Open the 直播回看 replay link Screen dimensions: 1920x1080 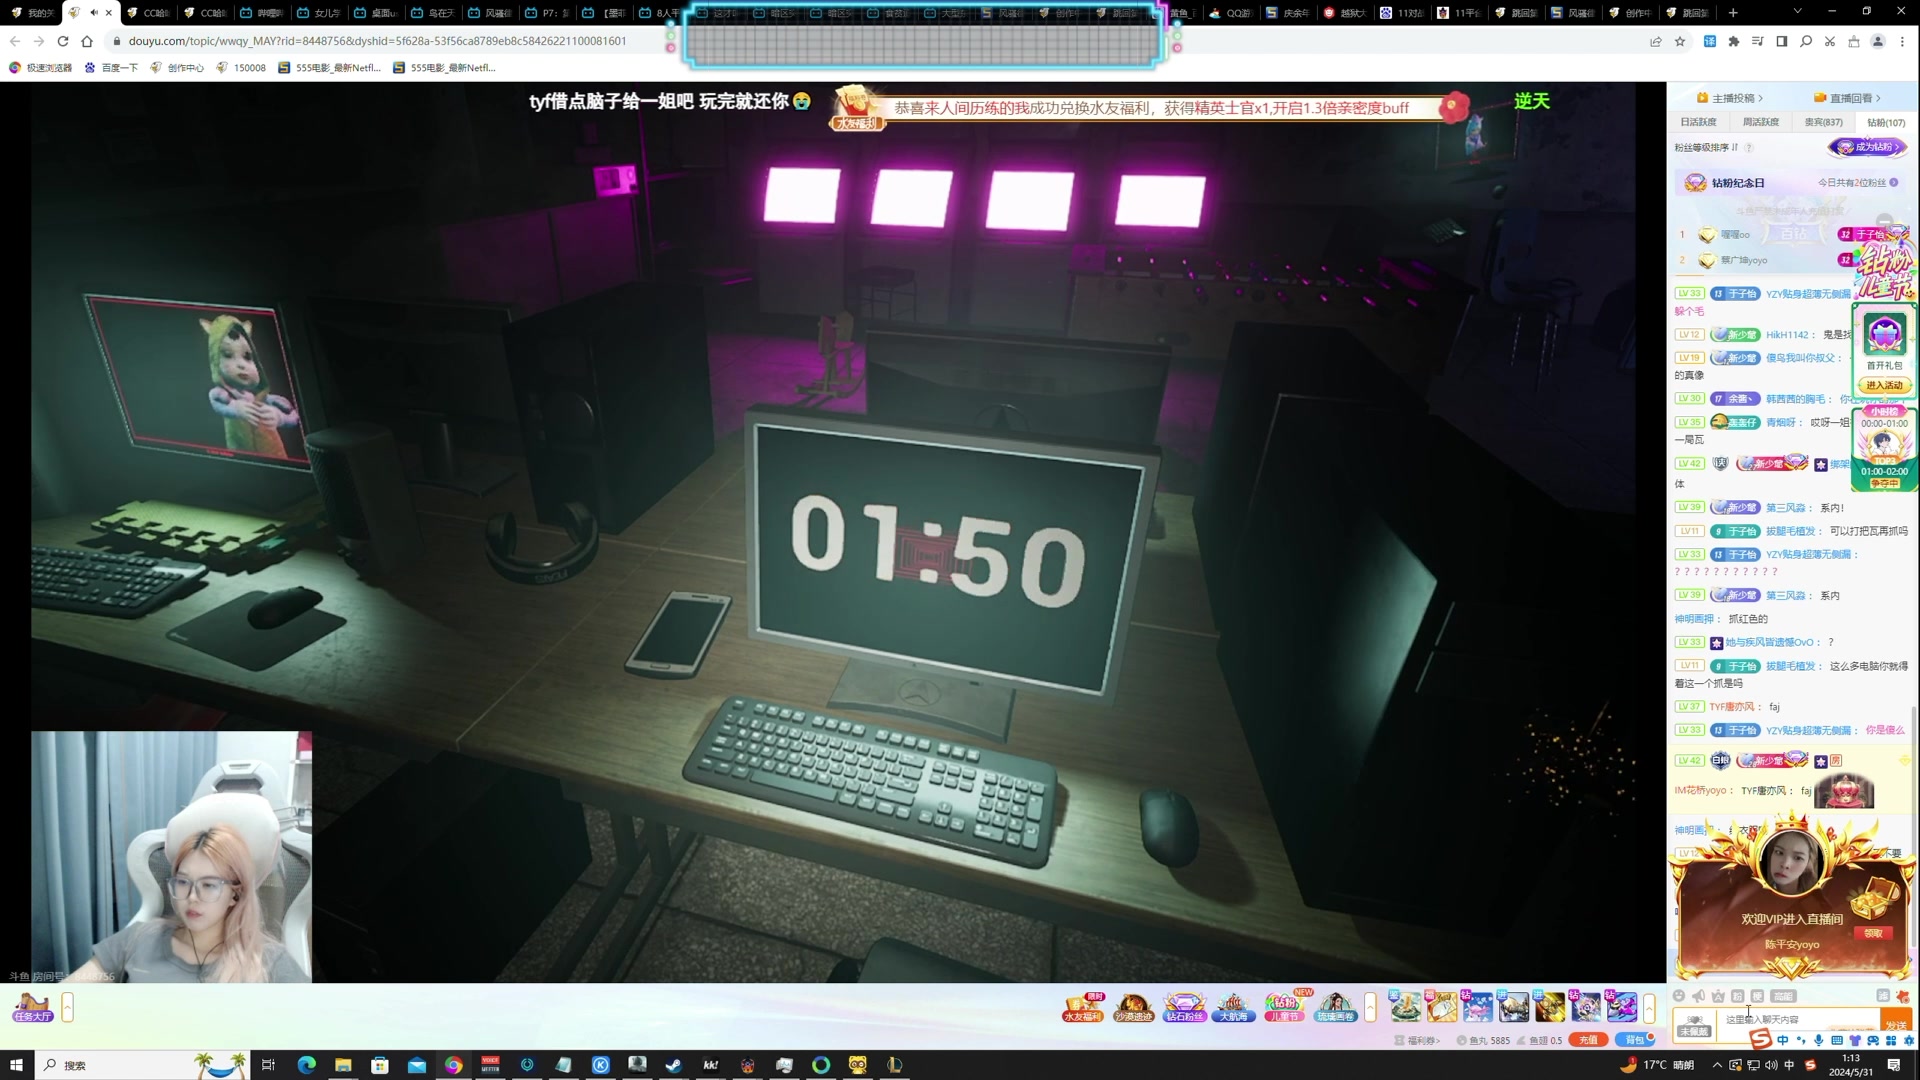click(1849, 98)
